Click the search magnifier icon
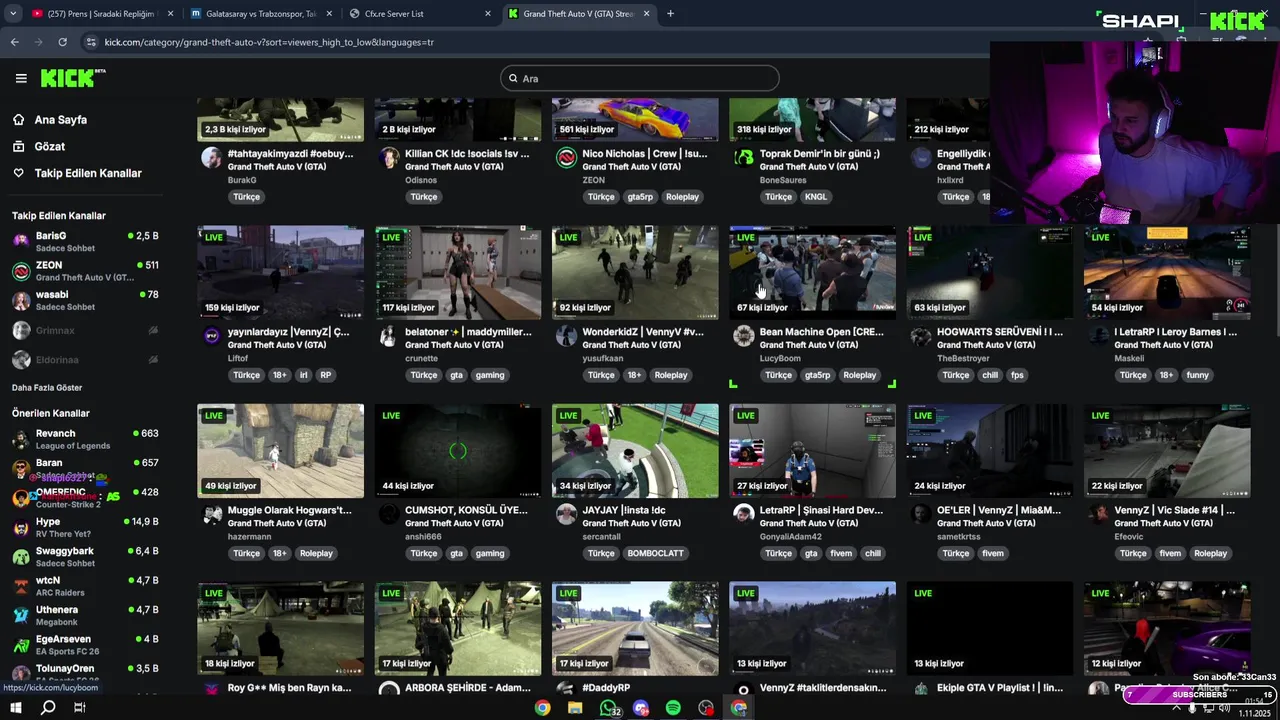Screen dimensions: 1280x720 point(513,78)
